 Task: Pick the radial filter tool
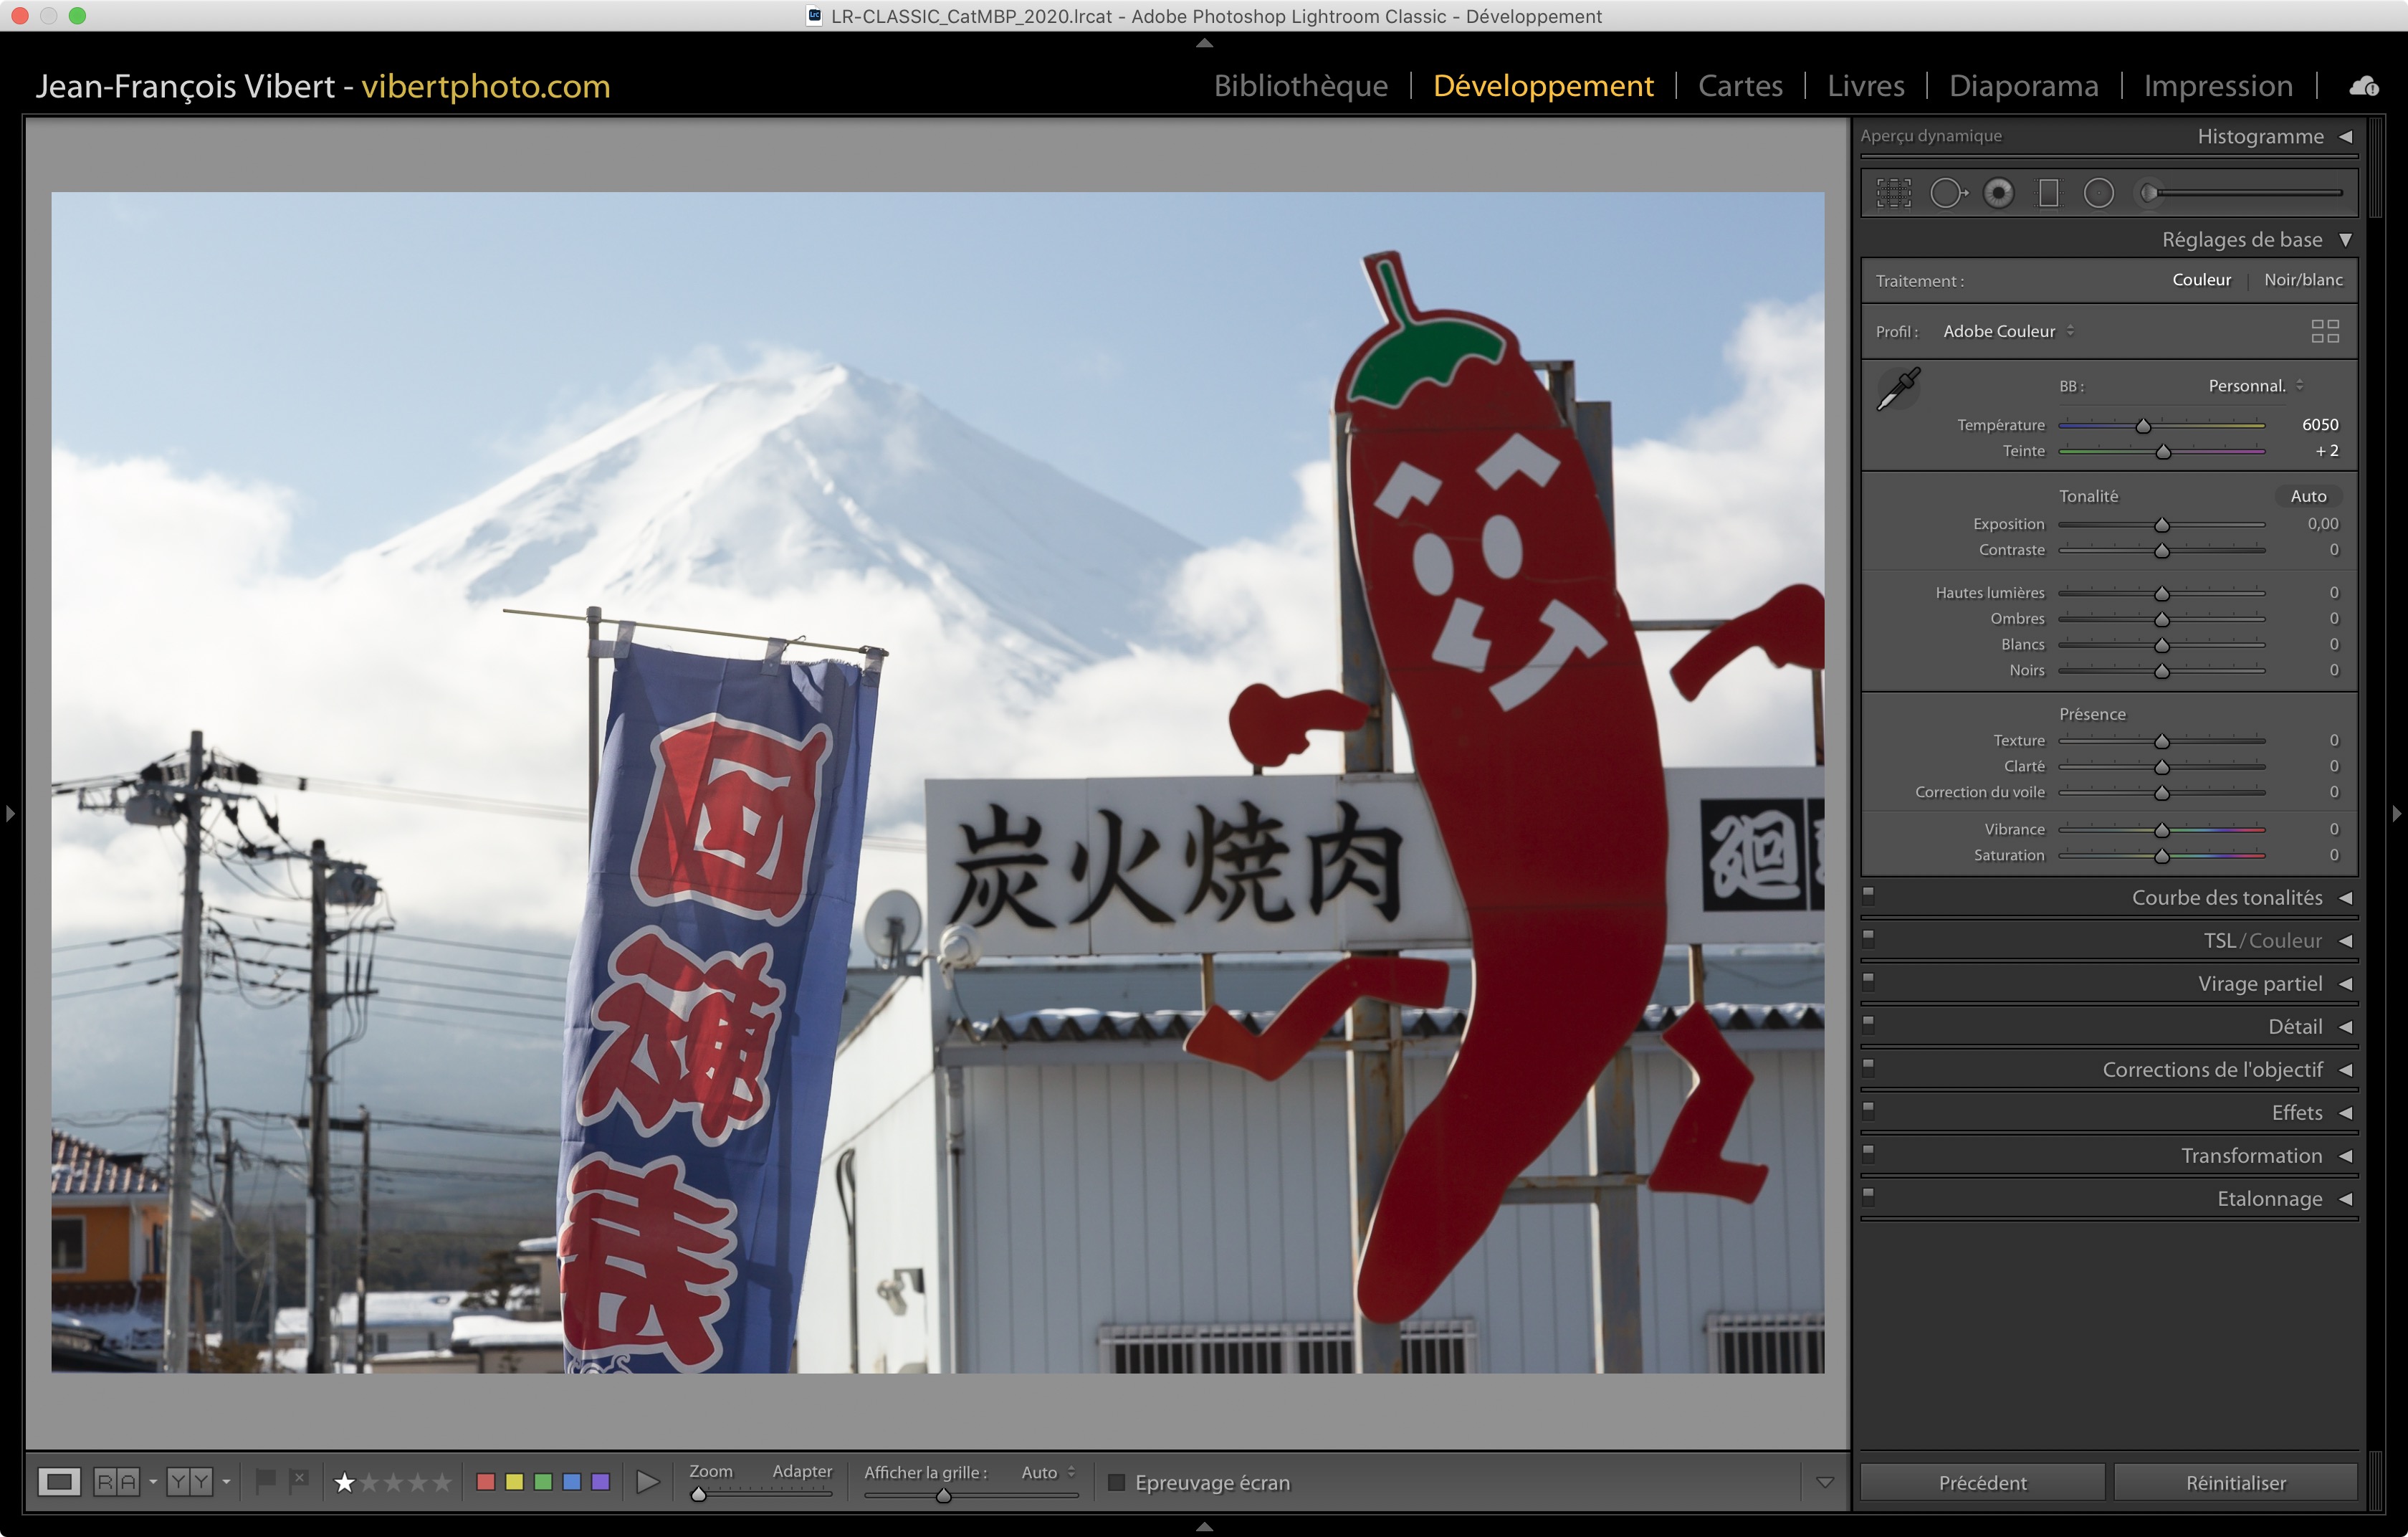click(2098, 193)
